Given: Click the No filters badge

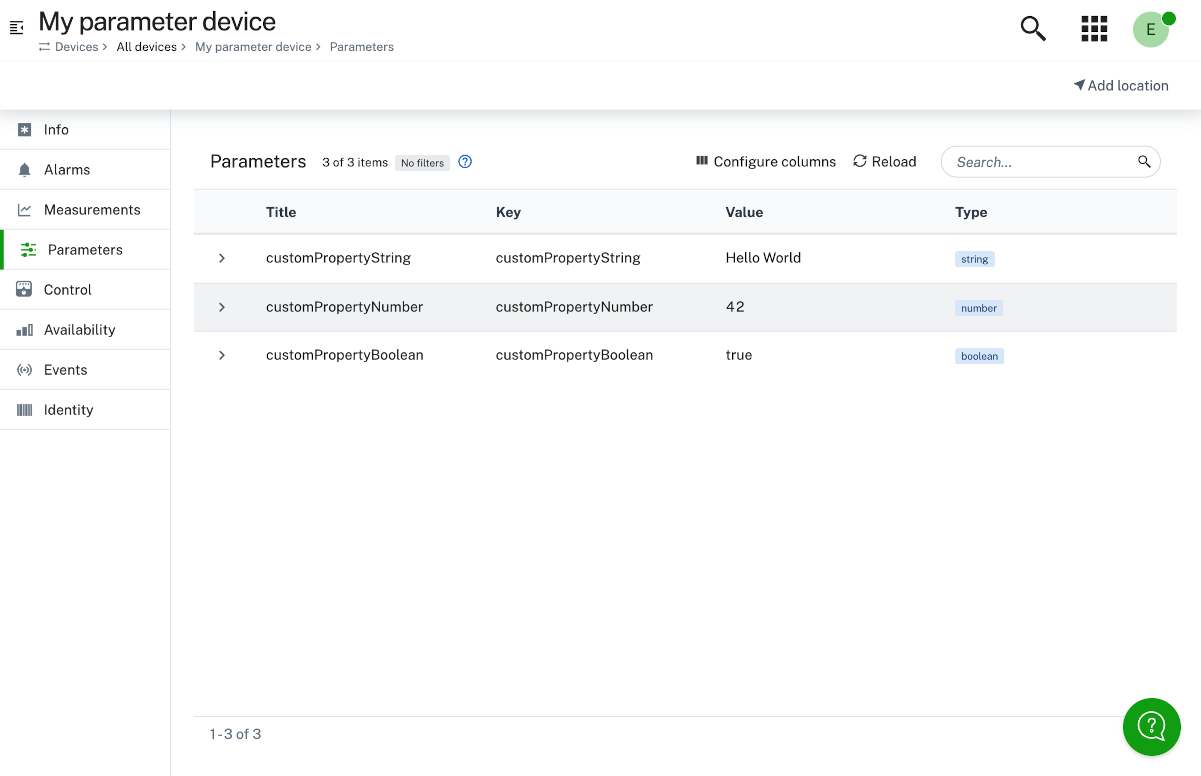Looking at the screenshot, I should click(422, 163).
